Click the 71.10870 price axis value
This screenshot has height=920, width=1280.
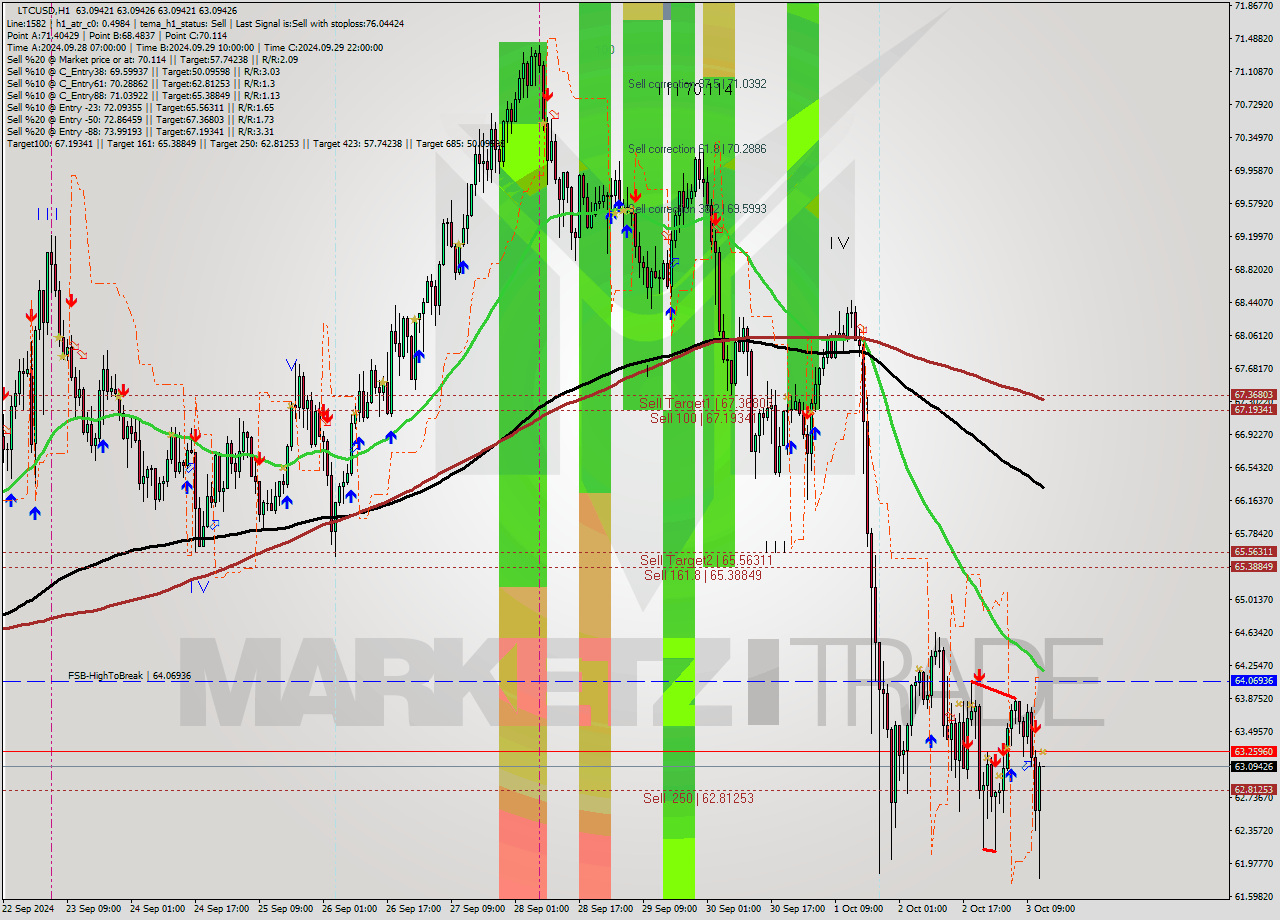click(x=1254, y=71)
